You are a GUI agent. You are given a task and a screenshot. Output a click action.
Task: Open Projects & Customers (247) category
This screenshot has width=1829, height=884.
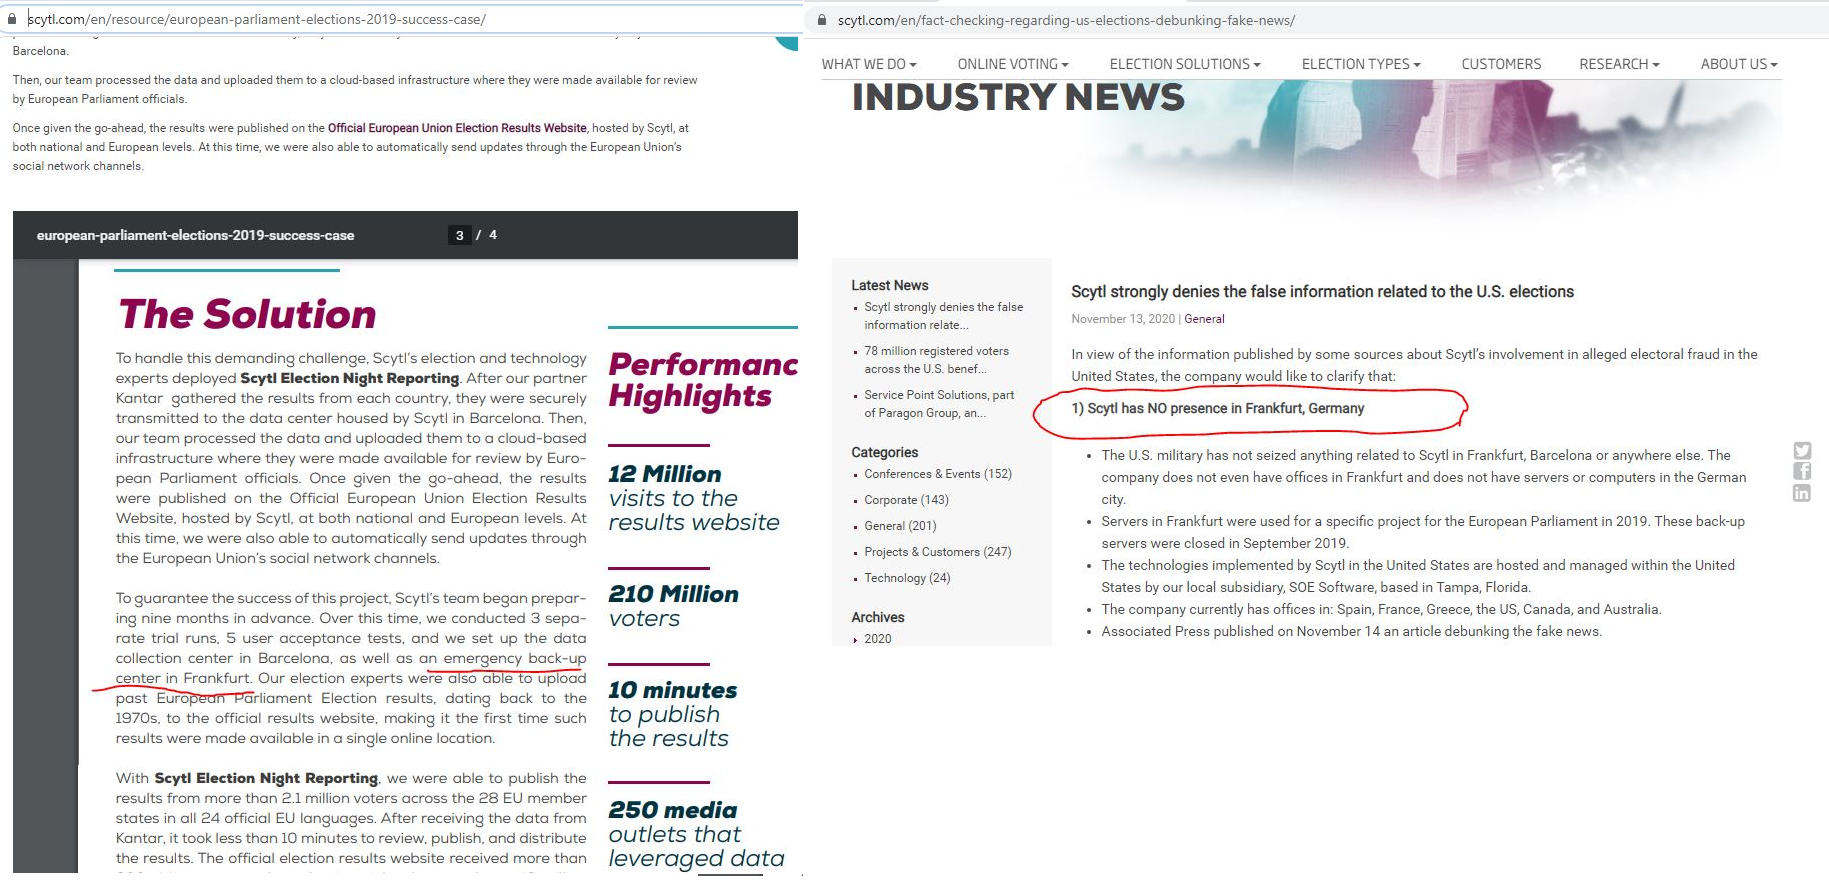click(938, 552)
